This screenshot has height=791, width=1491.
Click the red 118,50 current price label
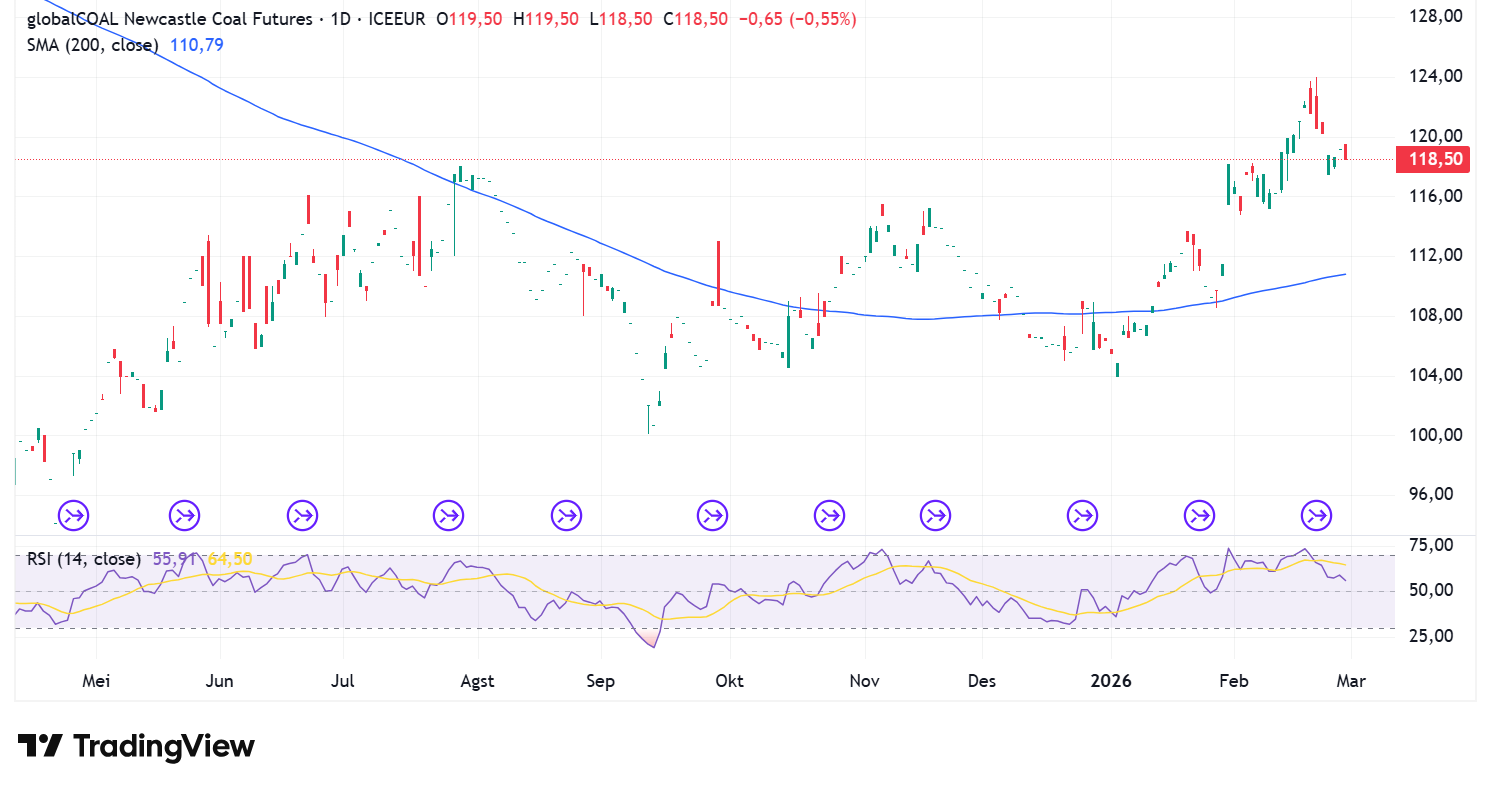[x=1436, y=159]
